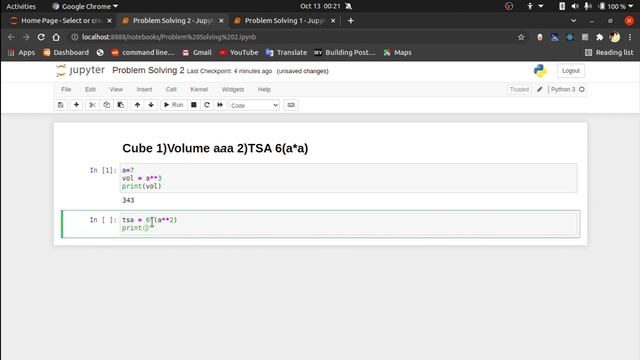Open Google Chrome app menu in top bar

[85, 6]
